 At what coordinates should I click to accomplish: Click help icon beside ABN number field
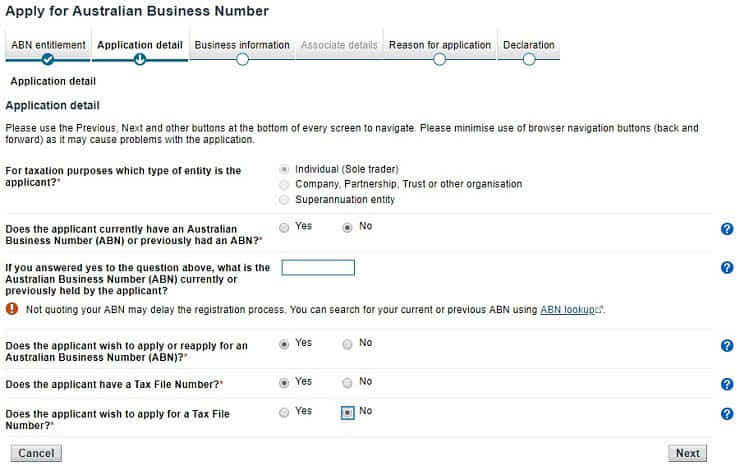(727, 267)
